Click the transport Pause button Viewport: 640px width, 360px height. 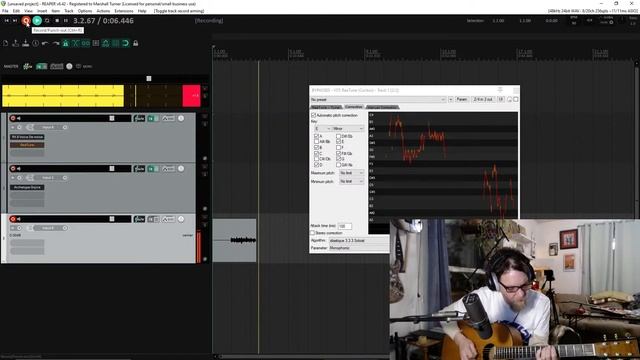66,20
